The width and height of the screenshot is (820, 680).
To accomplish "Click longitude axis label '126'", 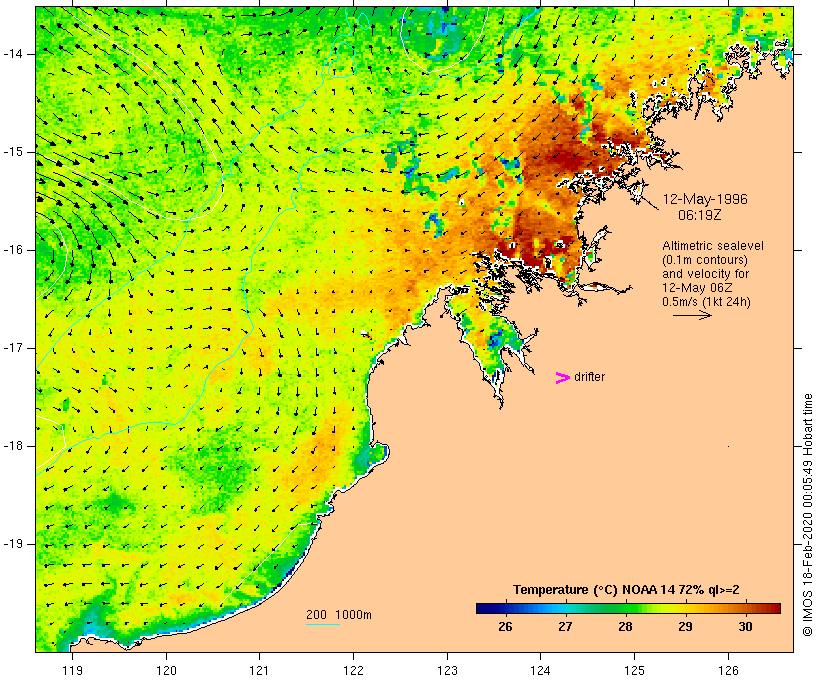I will pos(728,671).
